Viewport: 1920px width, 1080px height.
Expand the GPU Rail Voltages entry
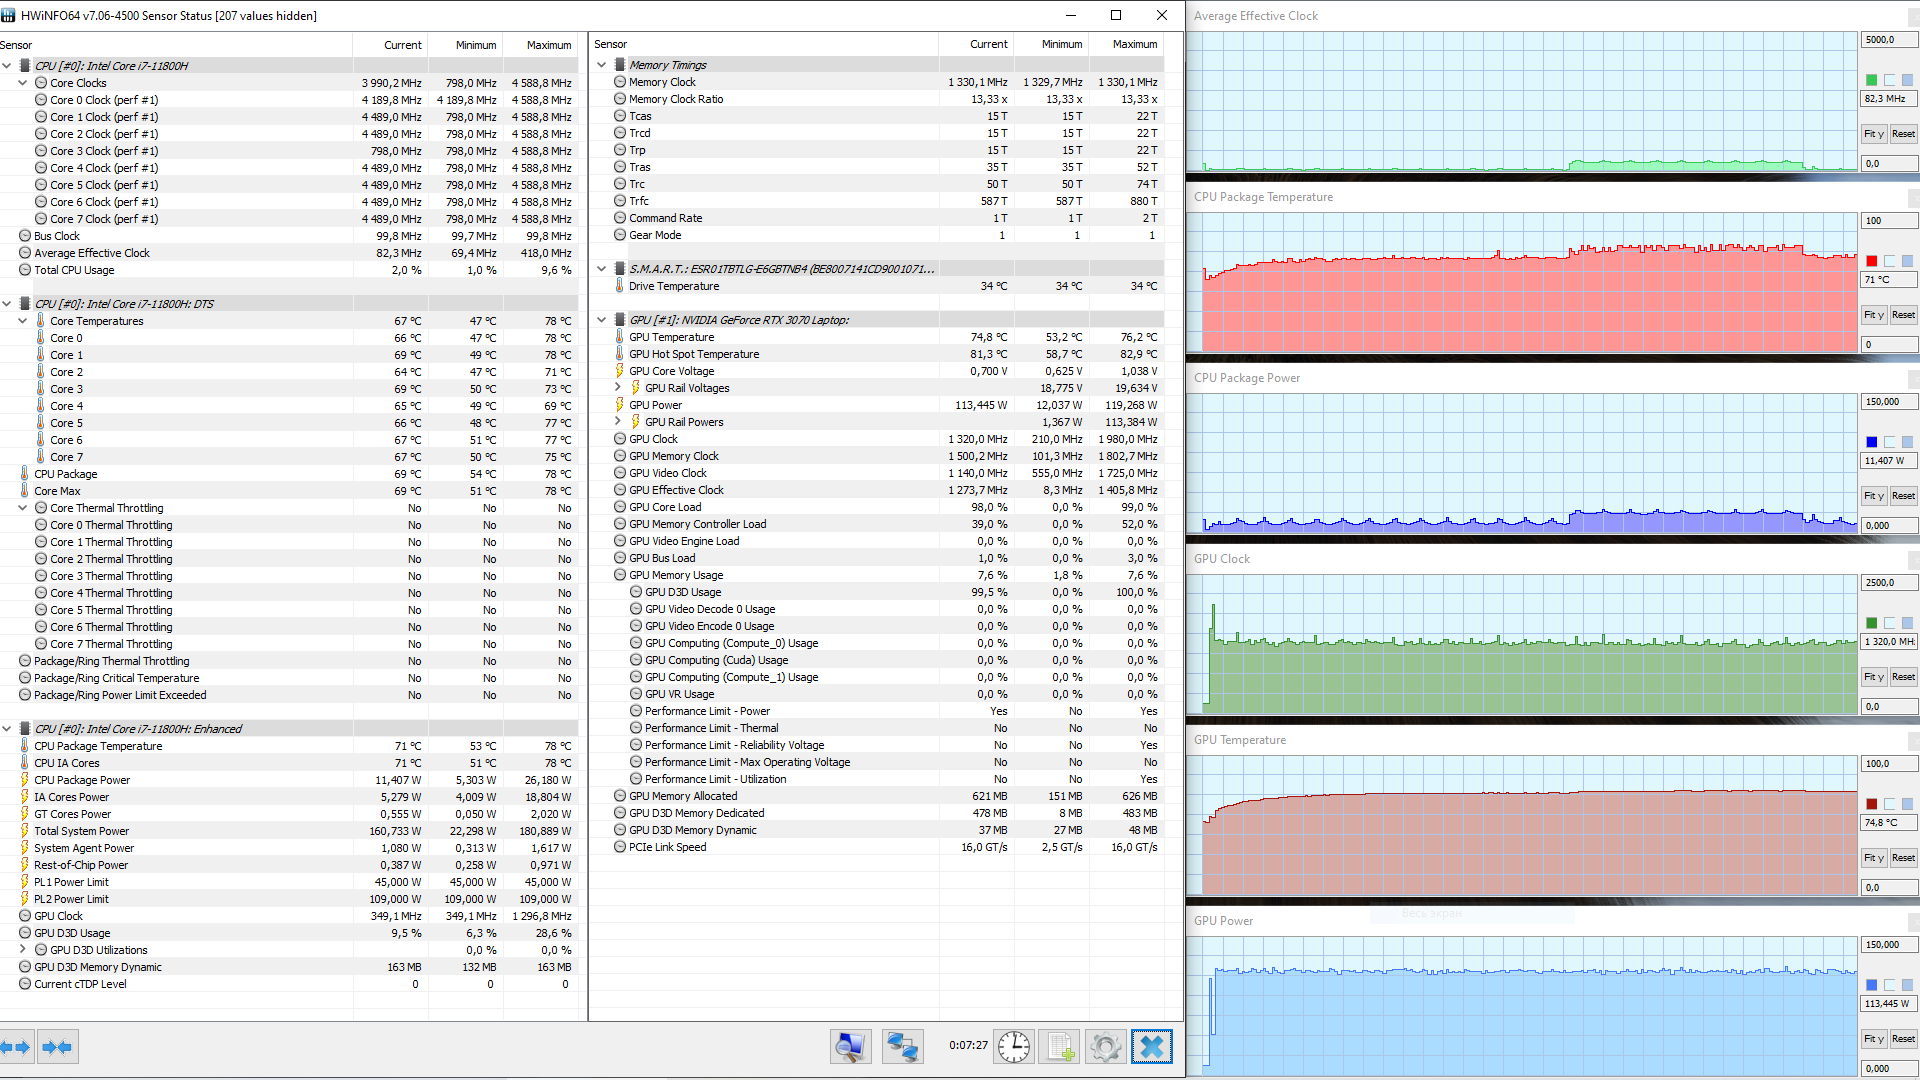click(617, 388)
